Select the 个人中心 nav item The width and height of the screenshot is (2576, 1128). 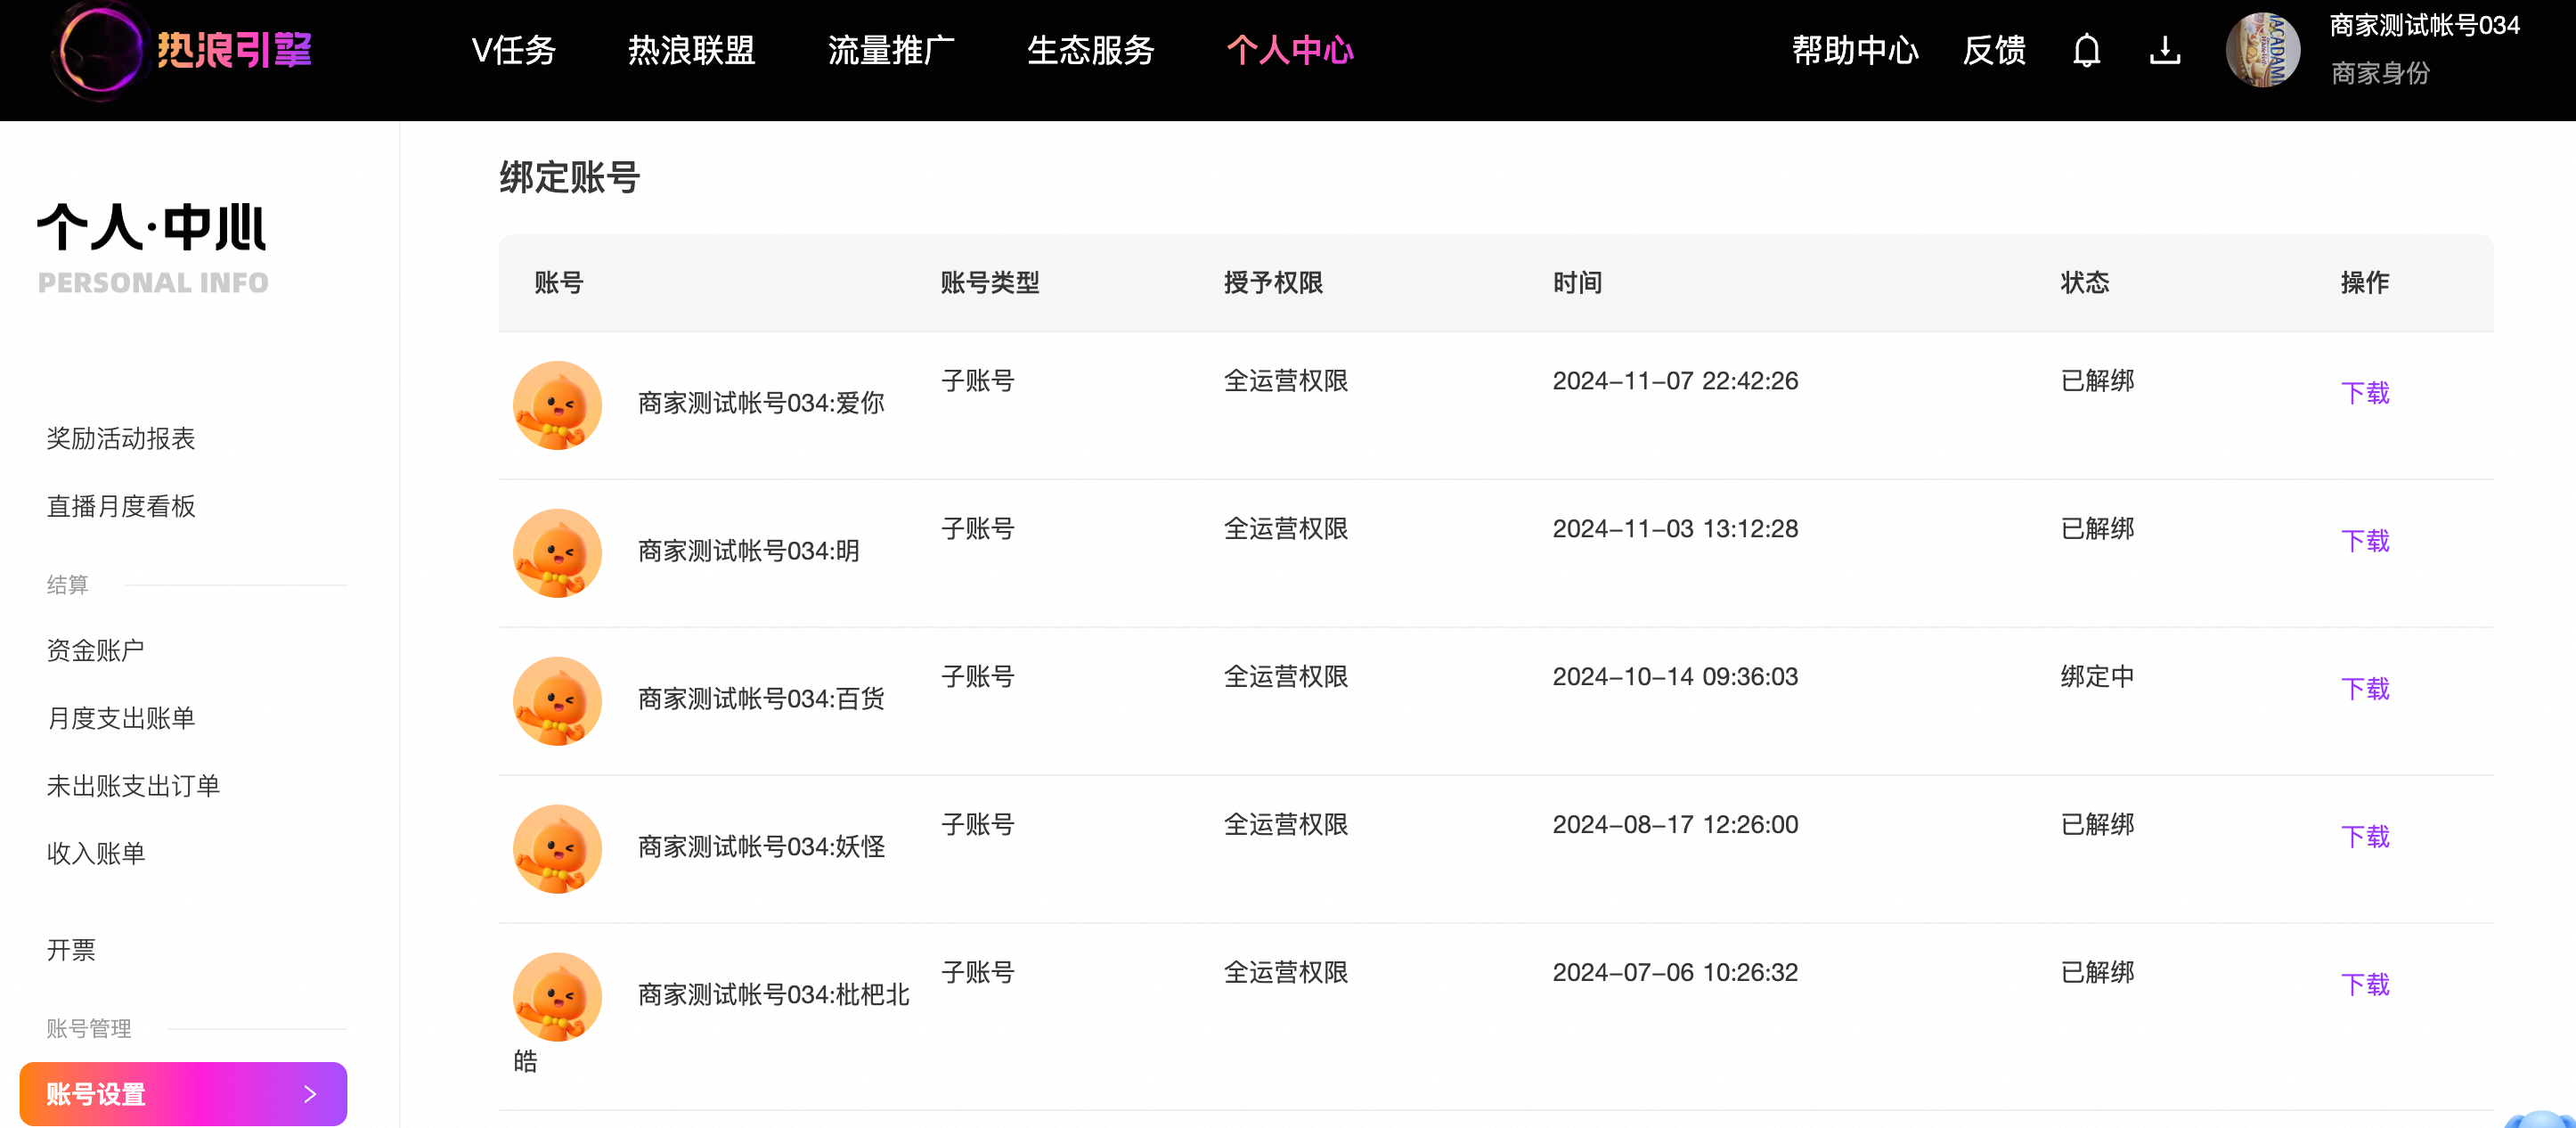[1290, 50]
